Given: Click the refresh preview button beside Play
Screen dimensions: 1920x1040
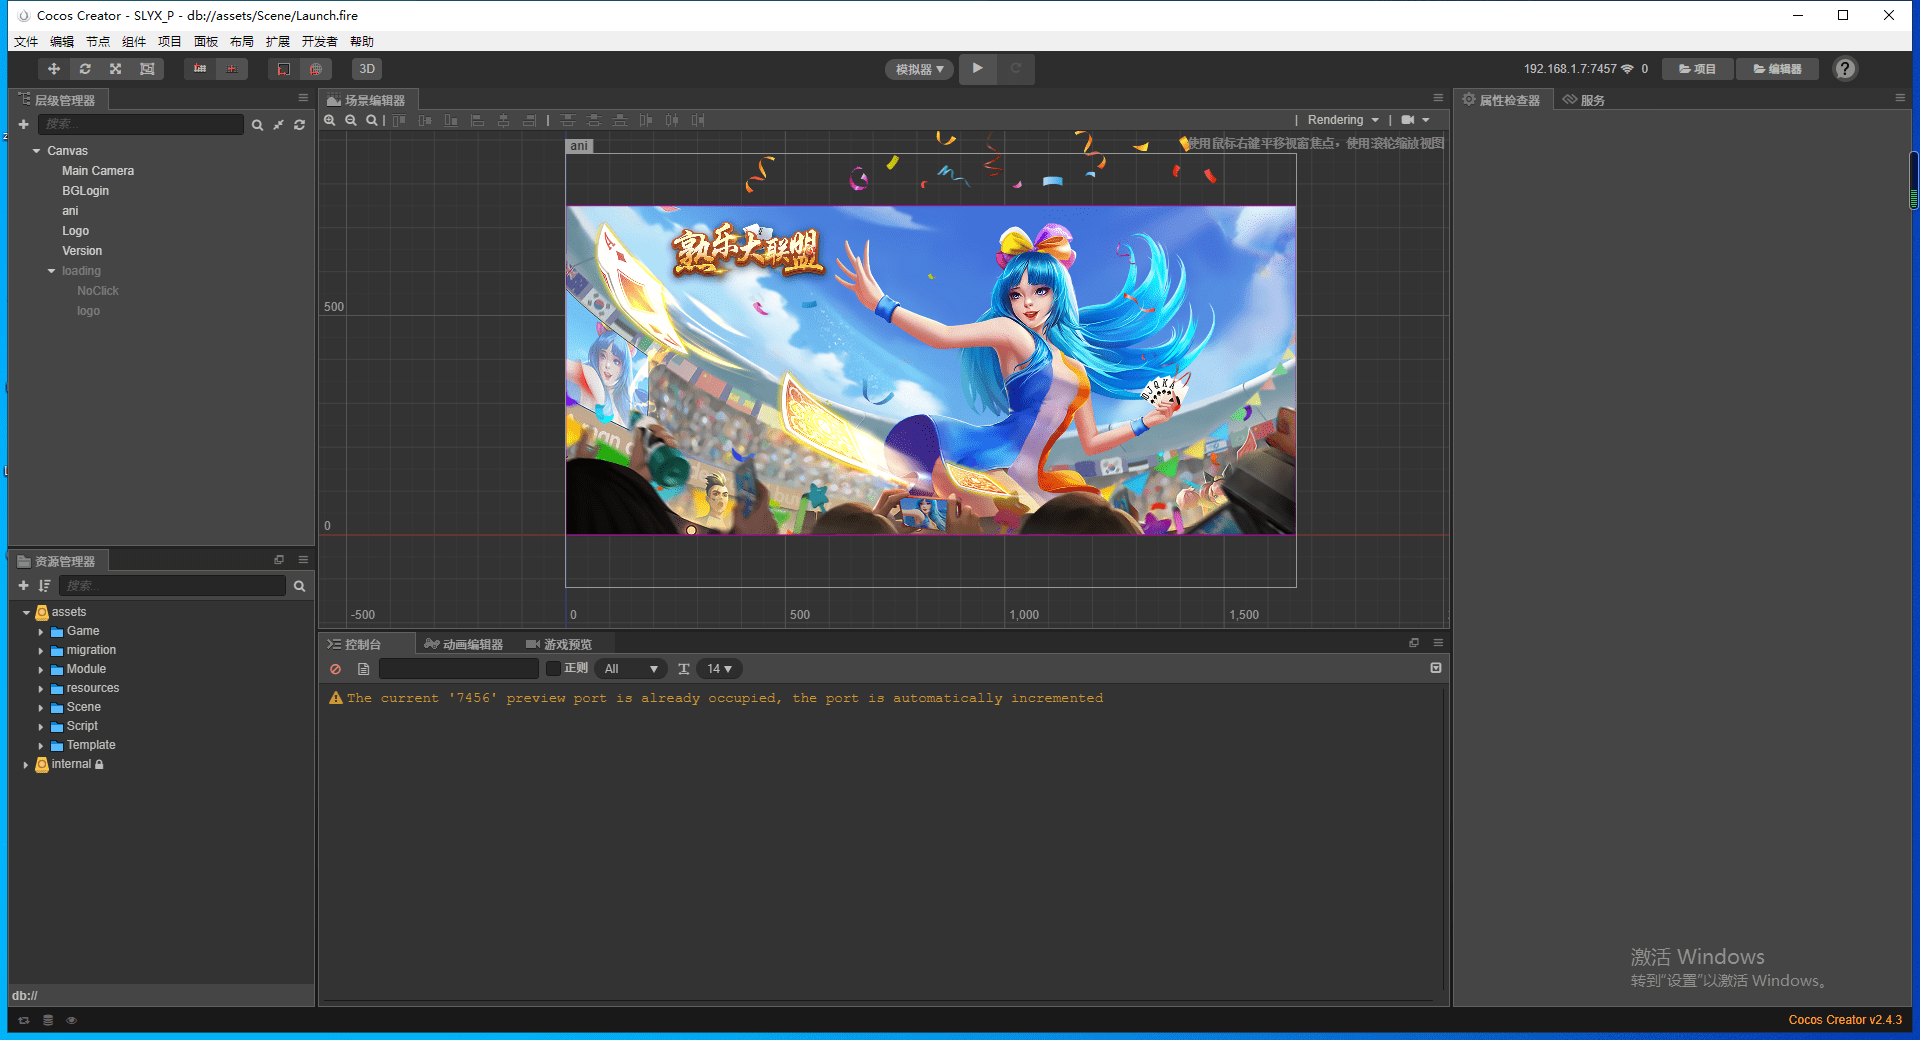Looking at the screenshot, I should point(1016,69).
